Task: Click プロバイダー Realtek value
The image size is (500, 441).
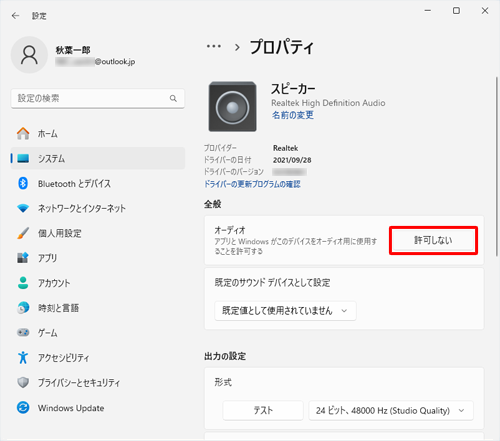Action: tap(285, 148)
